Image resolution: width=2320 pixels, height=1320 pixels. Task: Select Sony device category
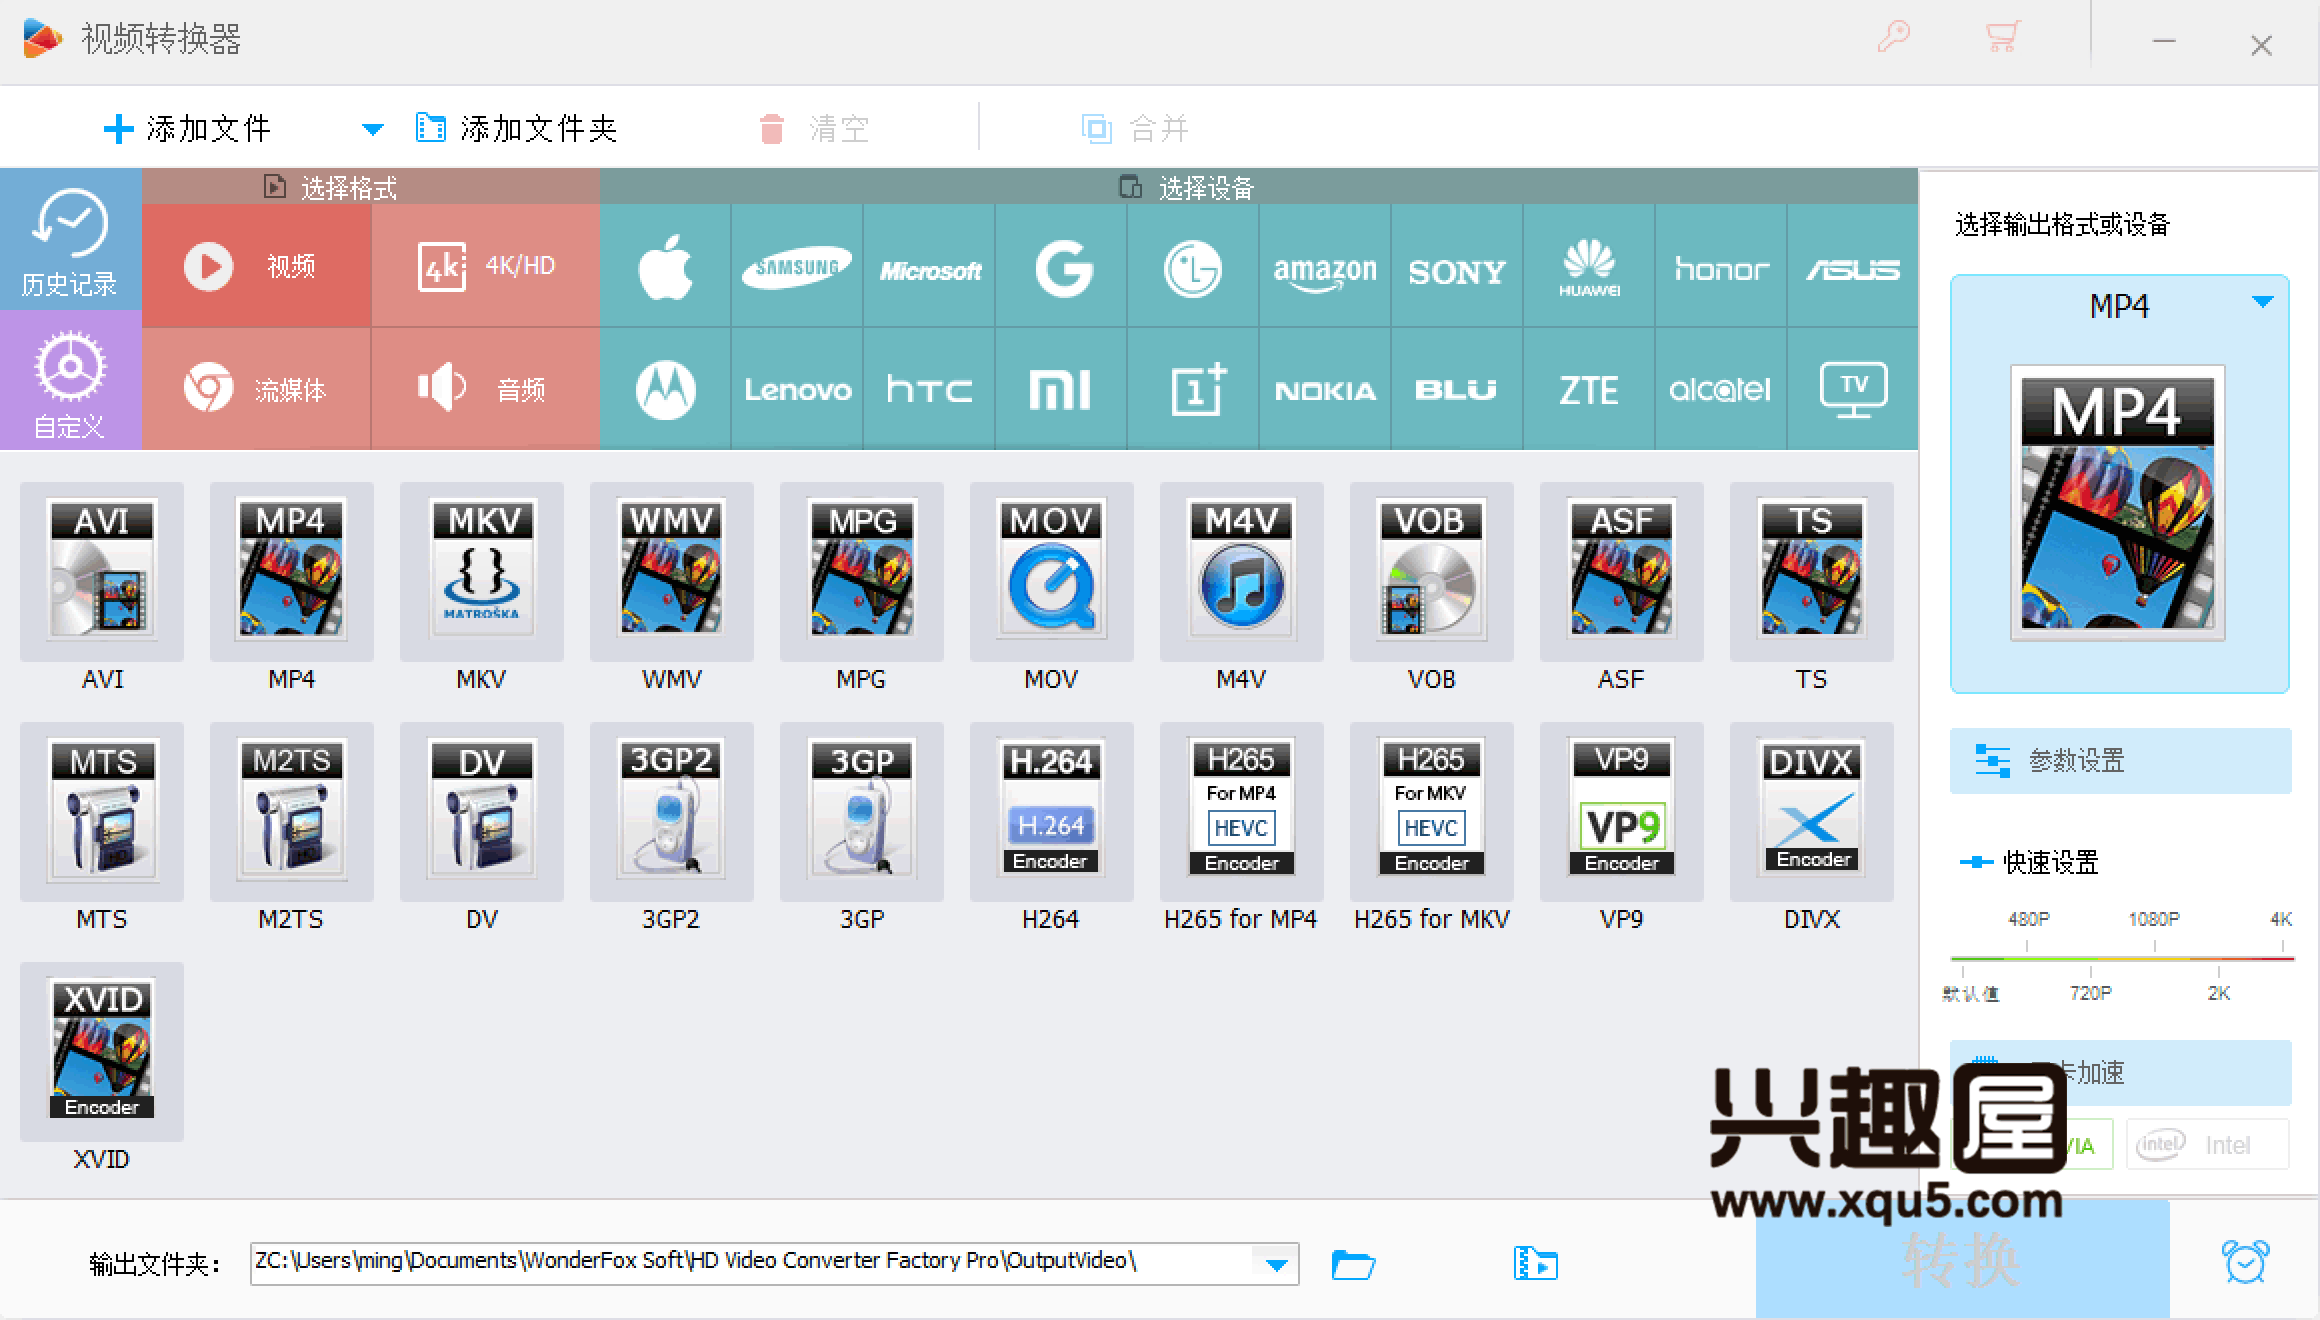tap(1457, 266)
